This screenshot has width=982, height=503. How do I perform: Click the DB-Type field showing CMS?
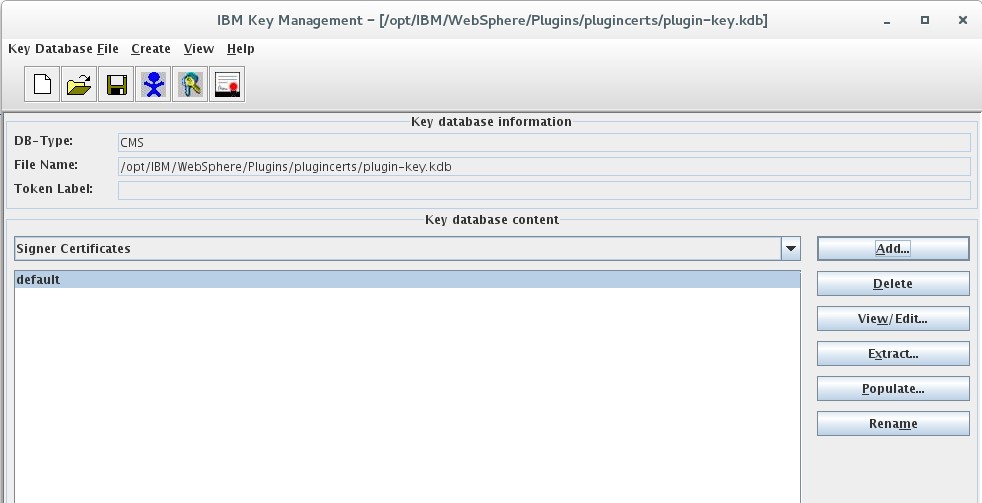pyautogui.click(x=544, y=143)
